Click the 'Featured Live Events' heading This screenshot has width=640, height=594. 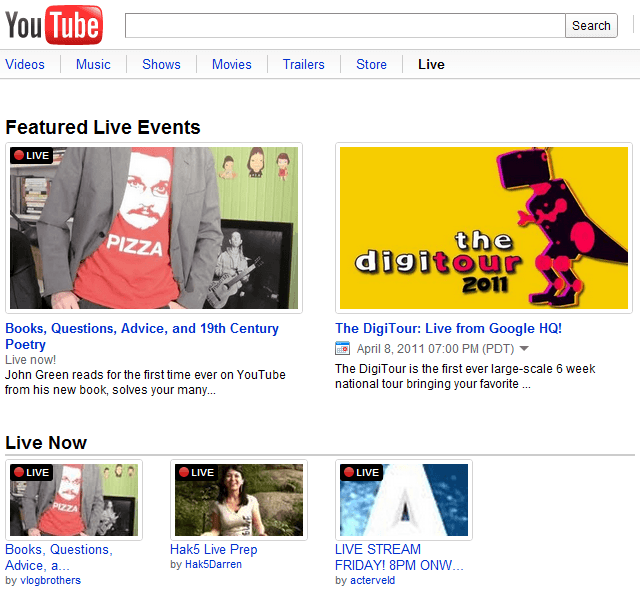click(103, 127)
